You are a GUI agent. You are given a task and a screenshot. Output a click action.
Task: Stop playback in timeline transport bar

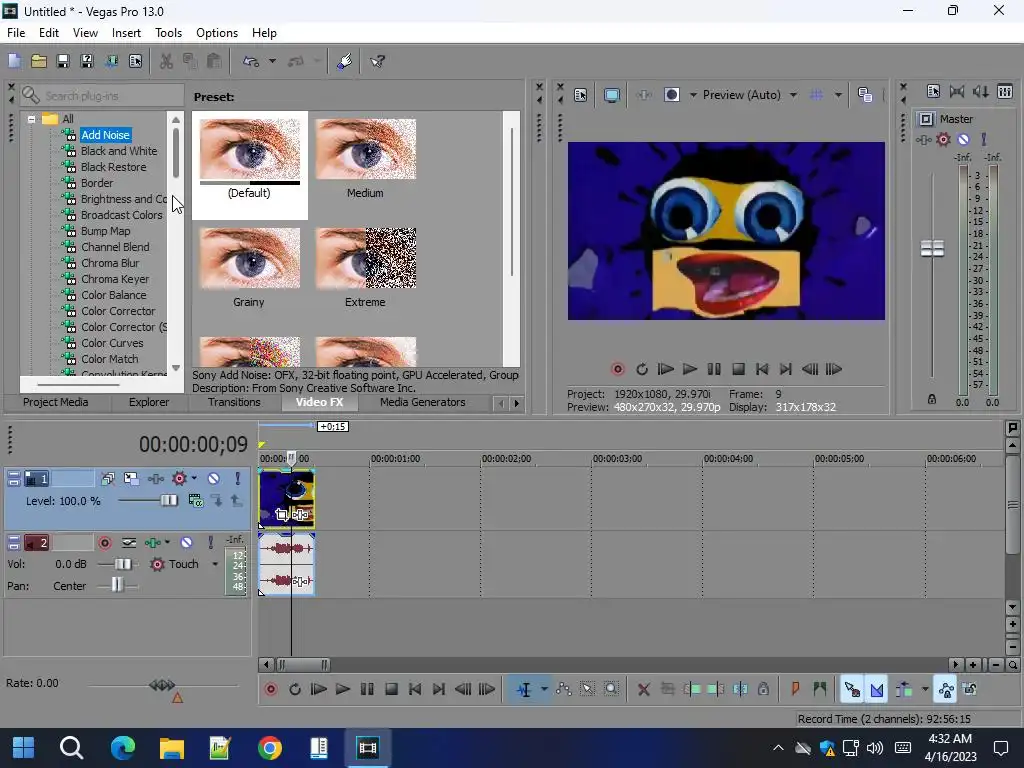(391, 689)
